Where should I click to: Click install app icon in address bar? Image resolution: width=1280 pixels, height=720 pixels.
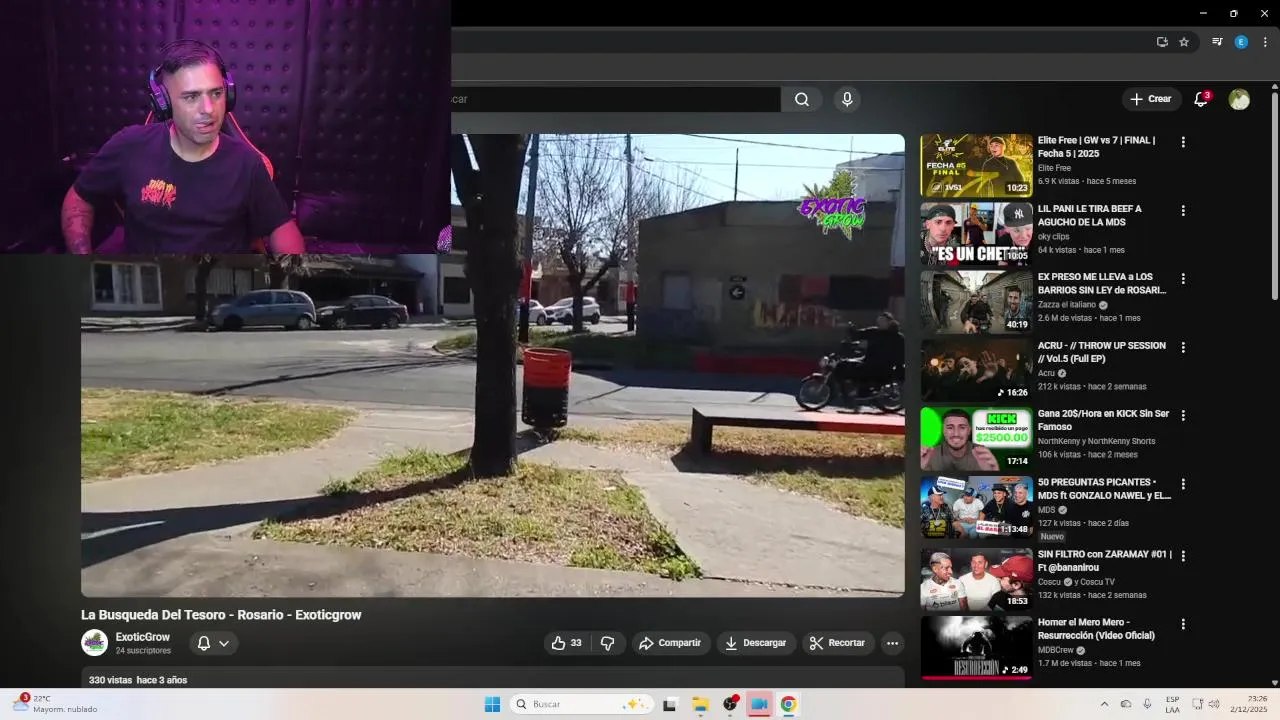(1162, 42)
